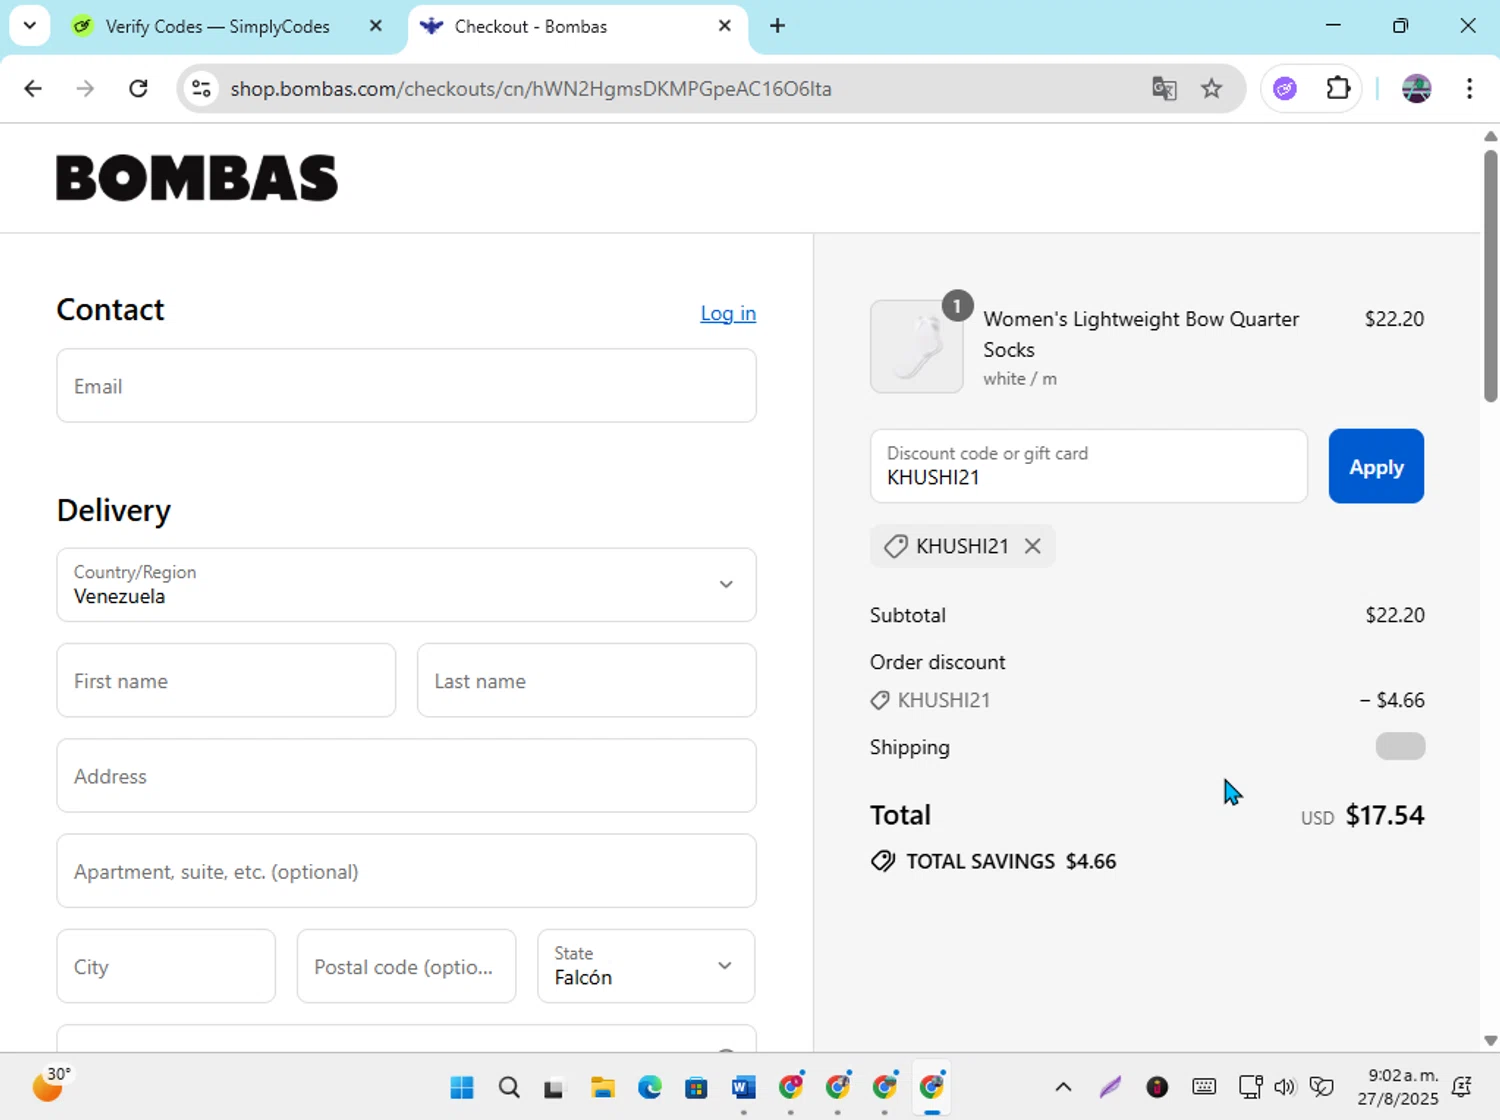Open taskbar Search

tap(509, 1087)
